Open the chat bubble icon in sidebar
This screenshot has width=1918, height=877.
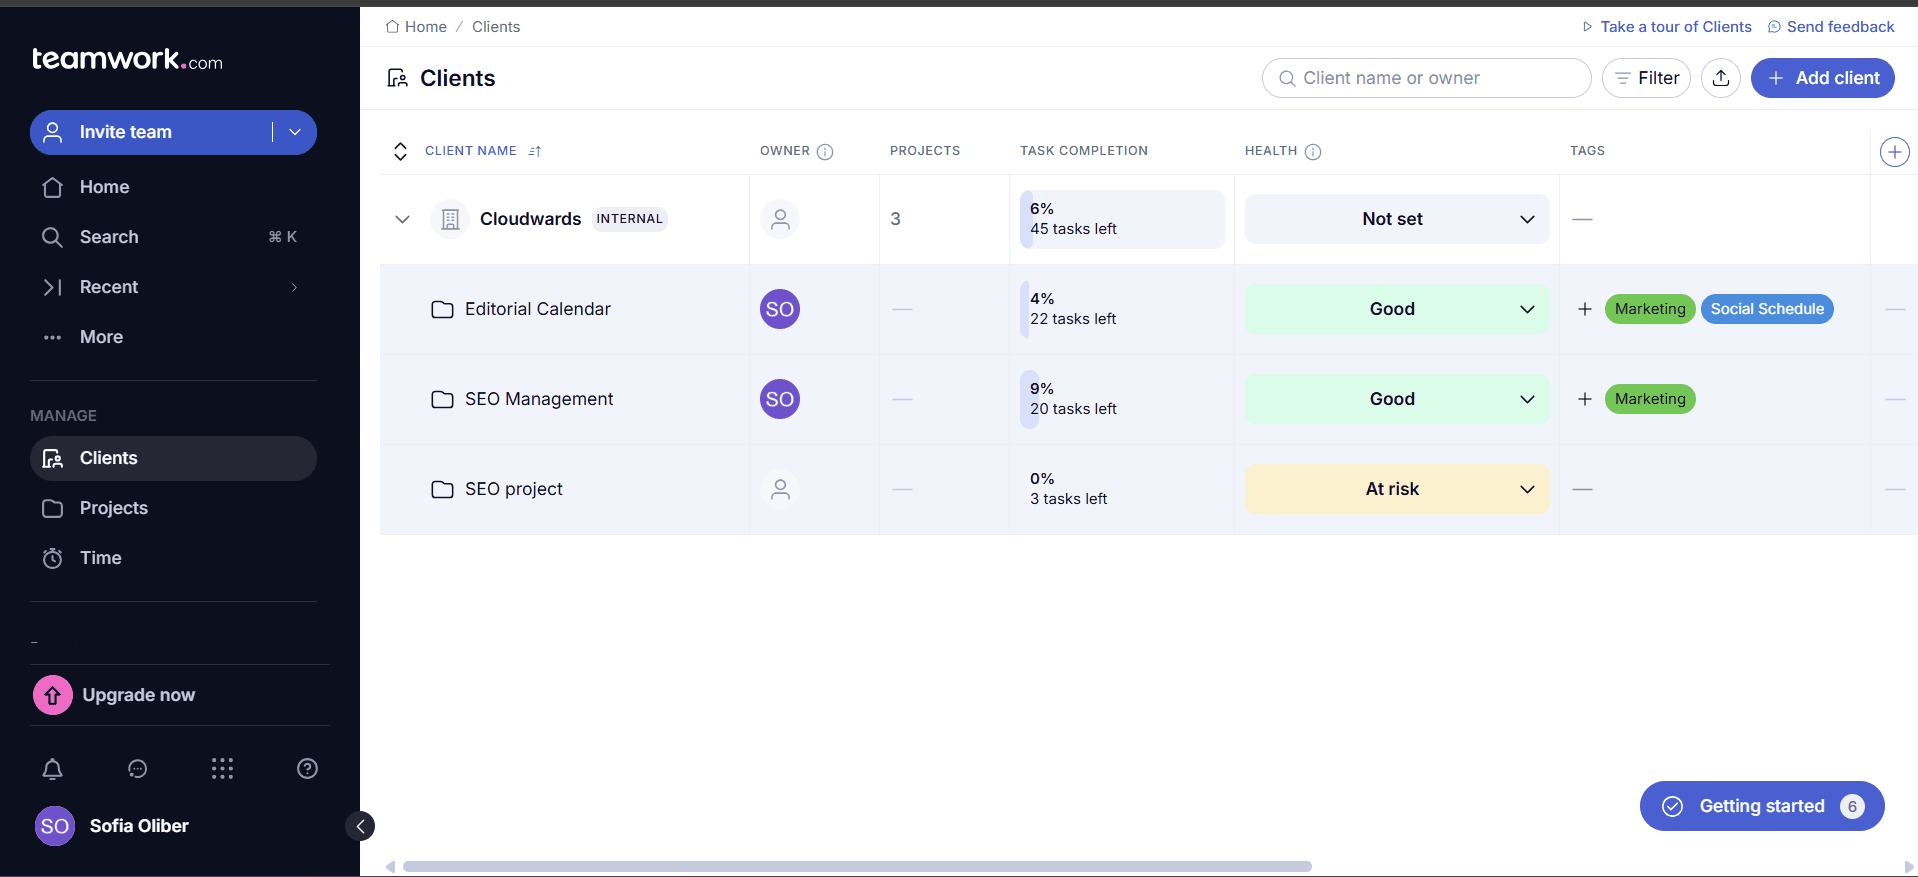pyautogui.click(x=138, y=768)
